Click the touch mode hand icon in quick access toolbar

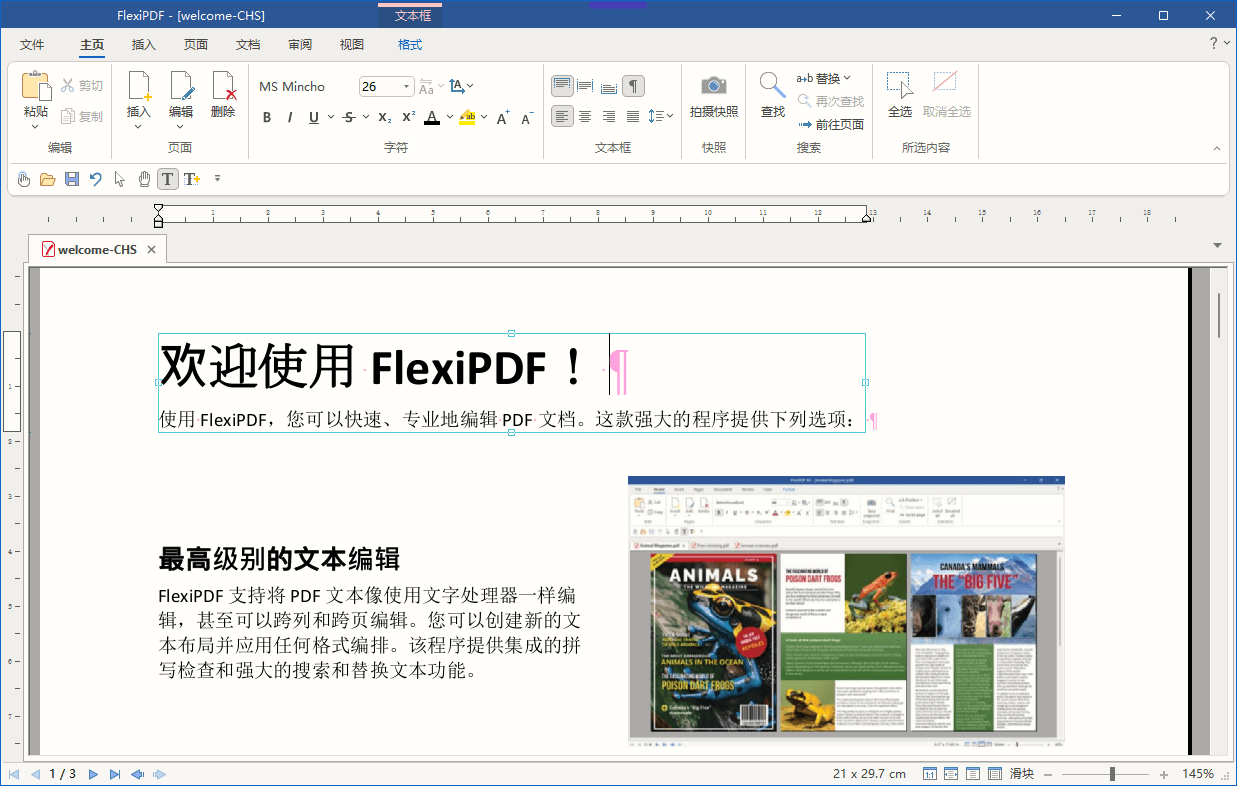tap(24, 179)
